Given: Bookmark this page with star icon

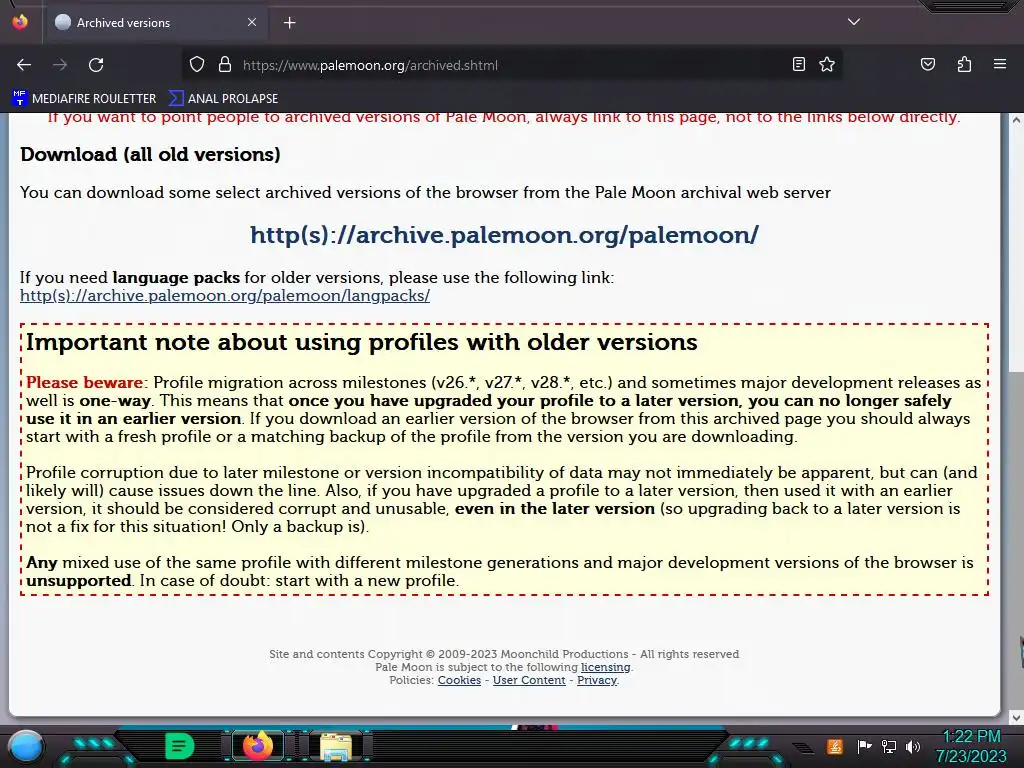Looking at the screenshot, I should [827, 64].
